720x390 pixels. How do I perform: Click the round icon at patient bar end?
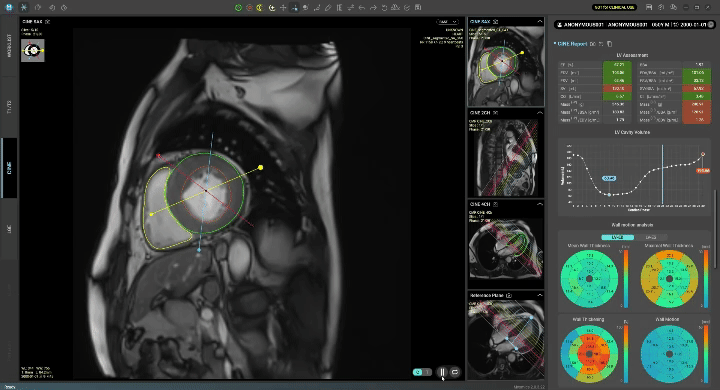click(711, 24)
